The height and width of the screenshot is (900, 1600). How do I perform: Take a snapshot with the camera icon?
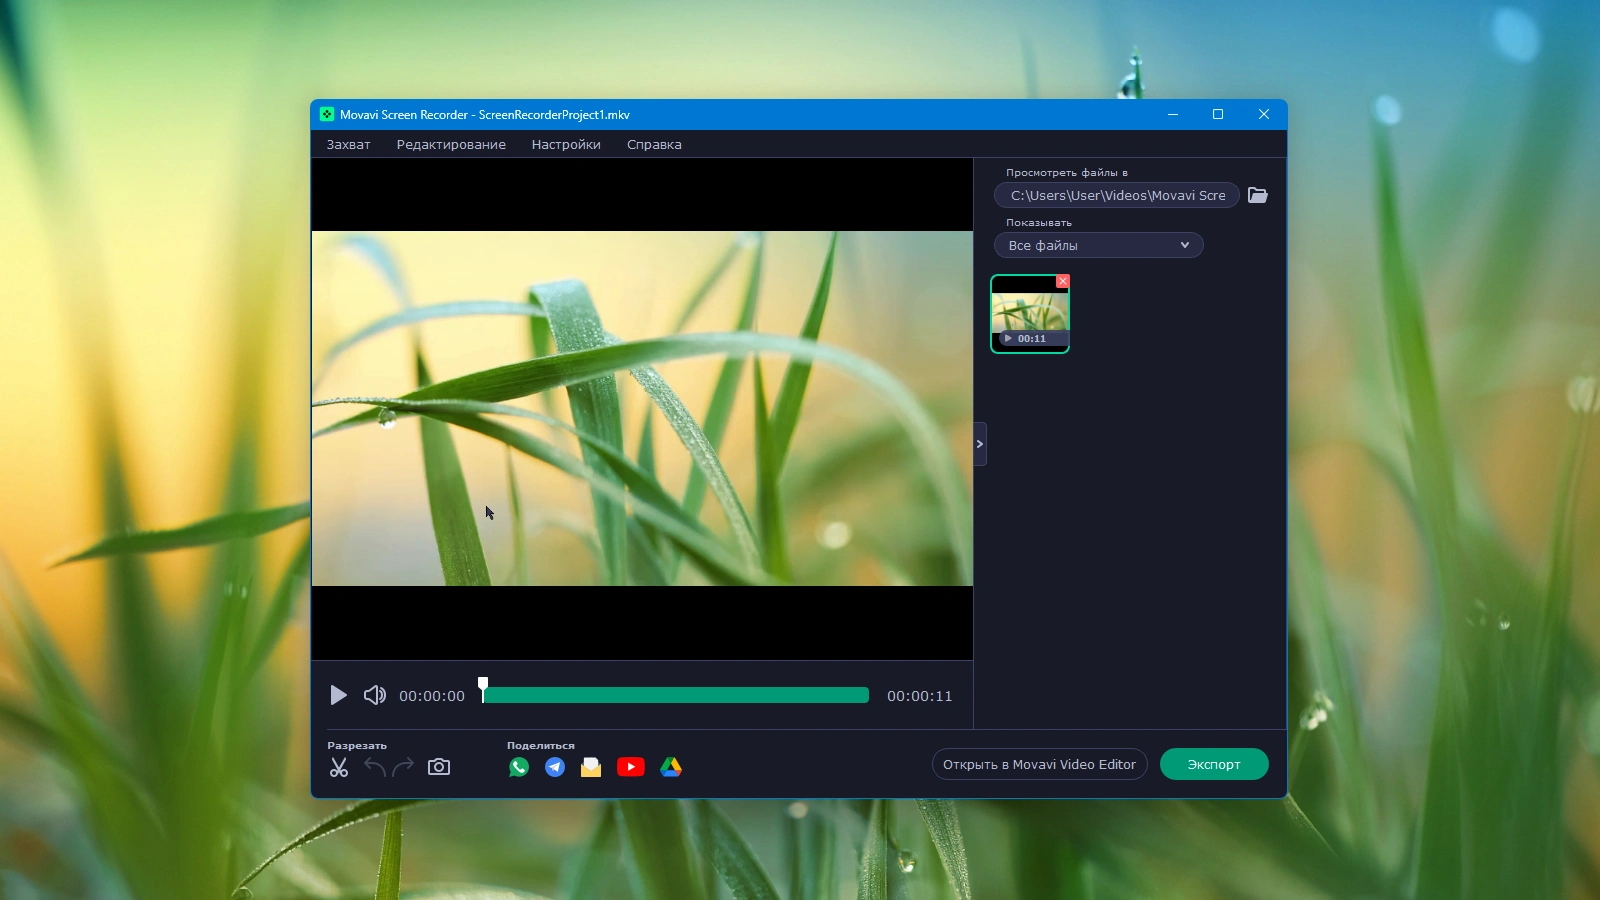click(439, 767)
